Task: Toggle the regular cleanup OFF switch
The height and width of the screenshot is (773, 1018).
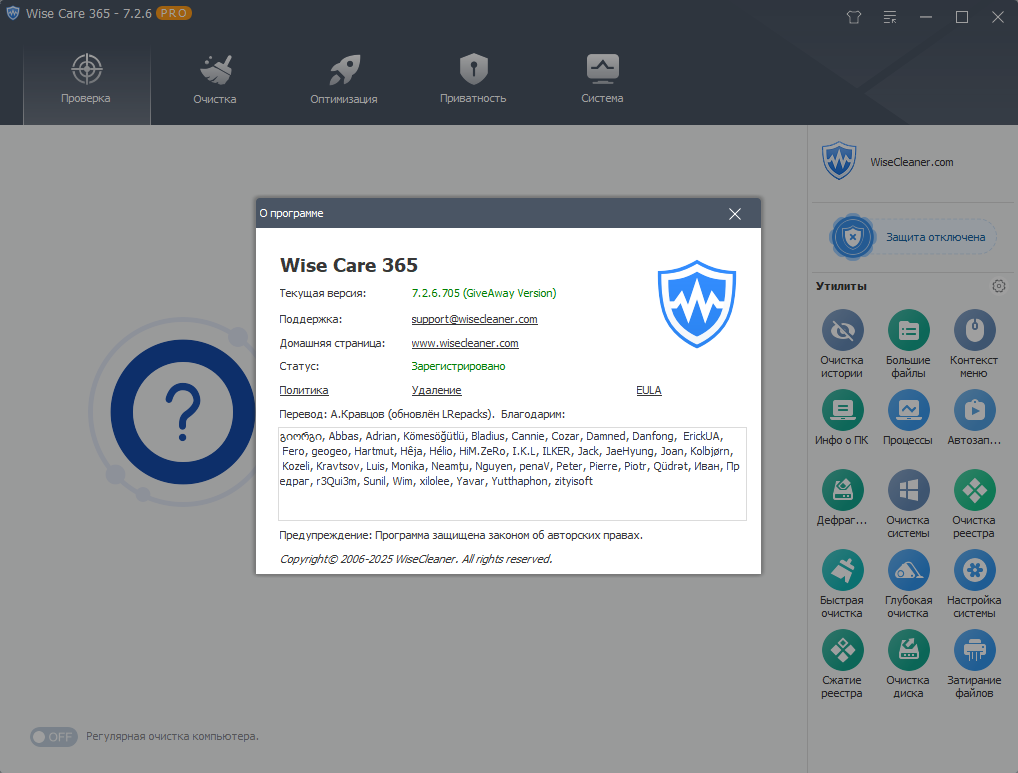Action: (x=53, y=737)
